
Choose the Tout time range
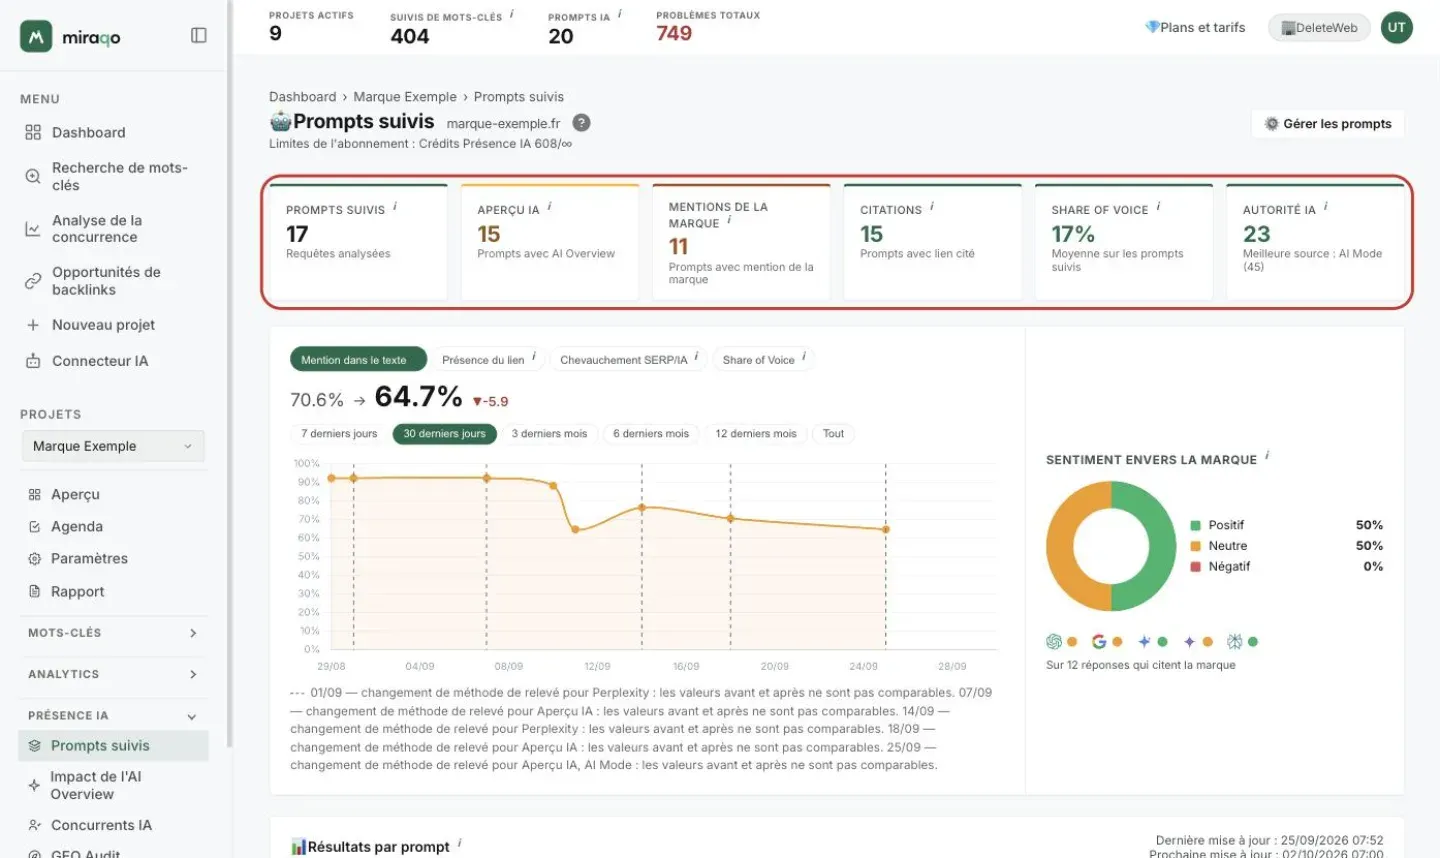[x=833, y=434]
